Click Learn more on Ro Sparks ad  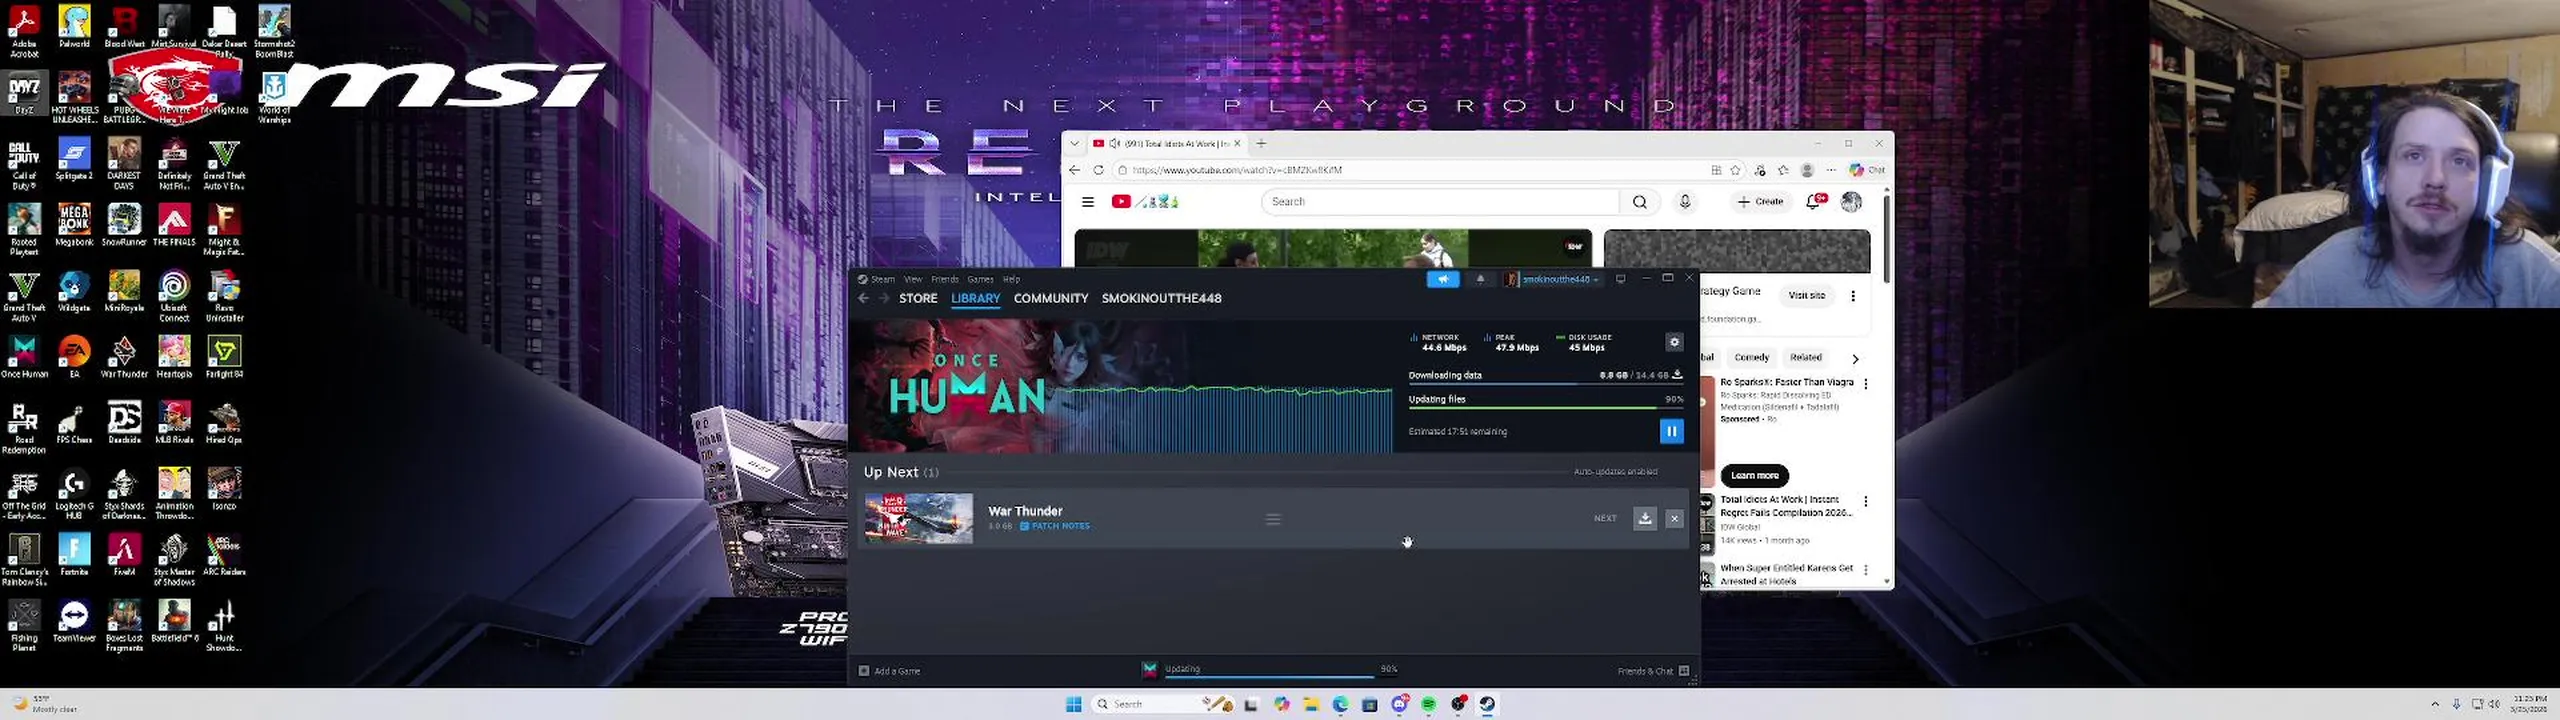pyautogui.click(x=1754, y=475)
